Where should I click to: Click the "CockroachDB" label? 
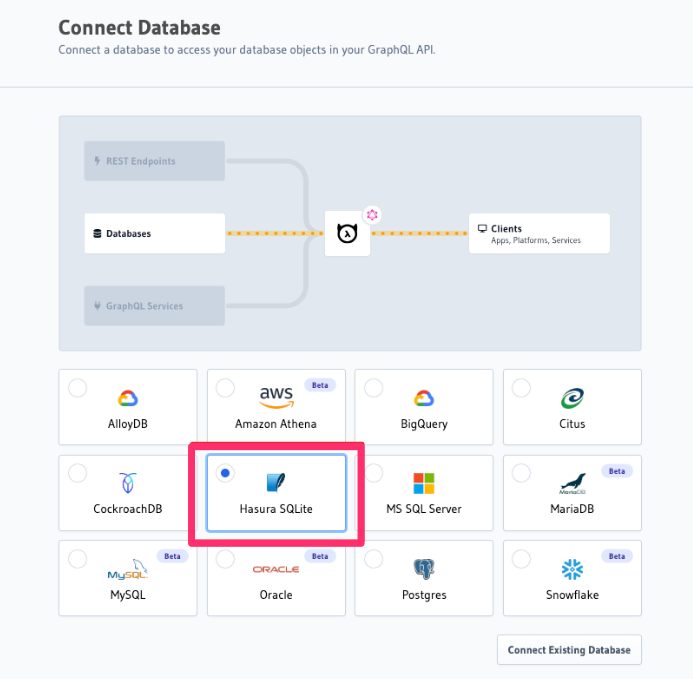pos(128,509)
